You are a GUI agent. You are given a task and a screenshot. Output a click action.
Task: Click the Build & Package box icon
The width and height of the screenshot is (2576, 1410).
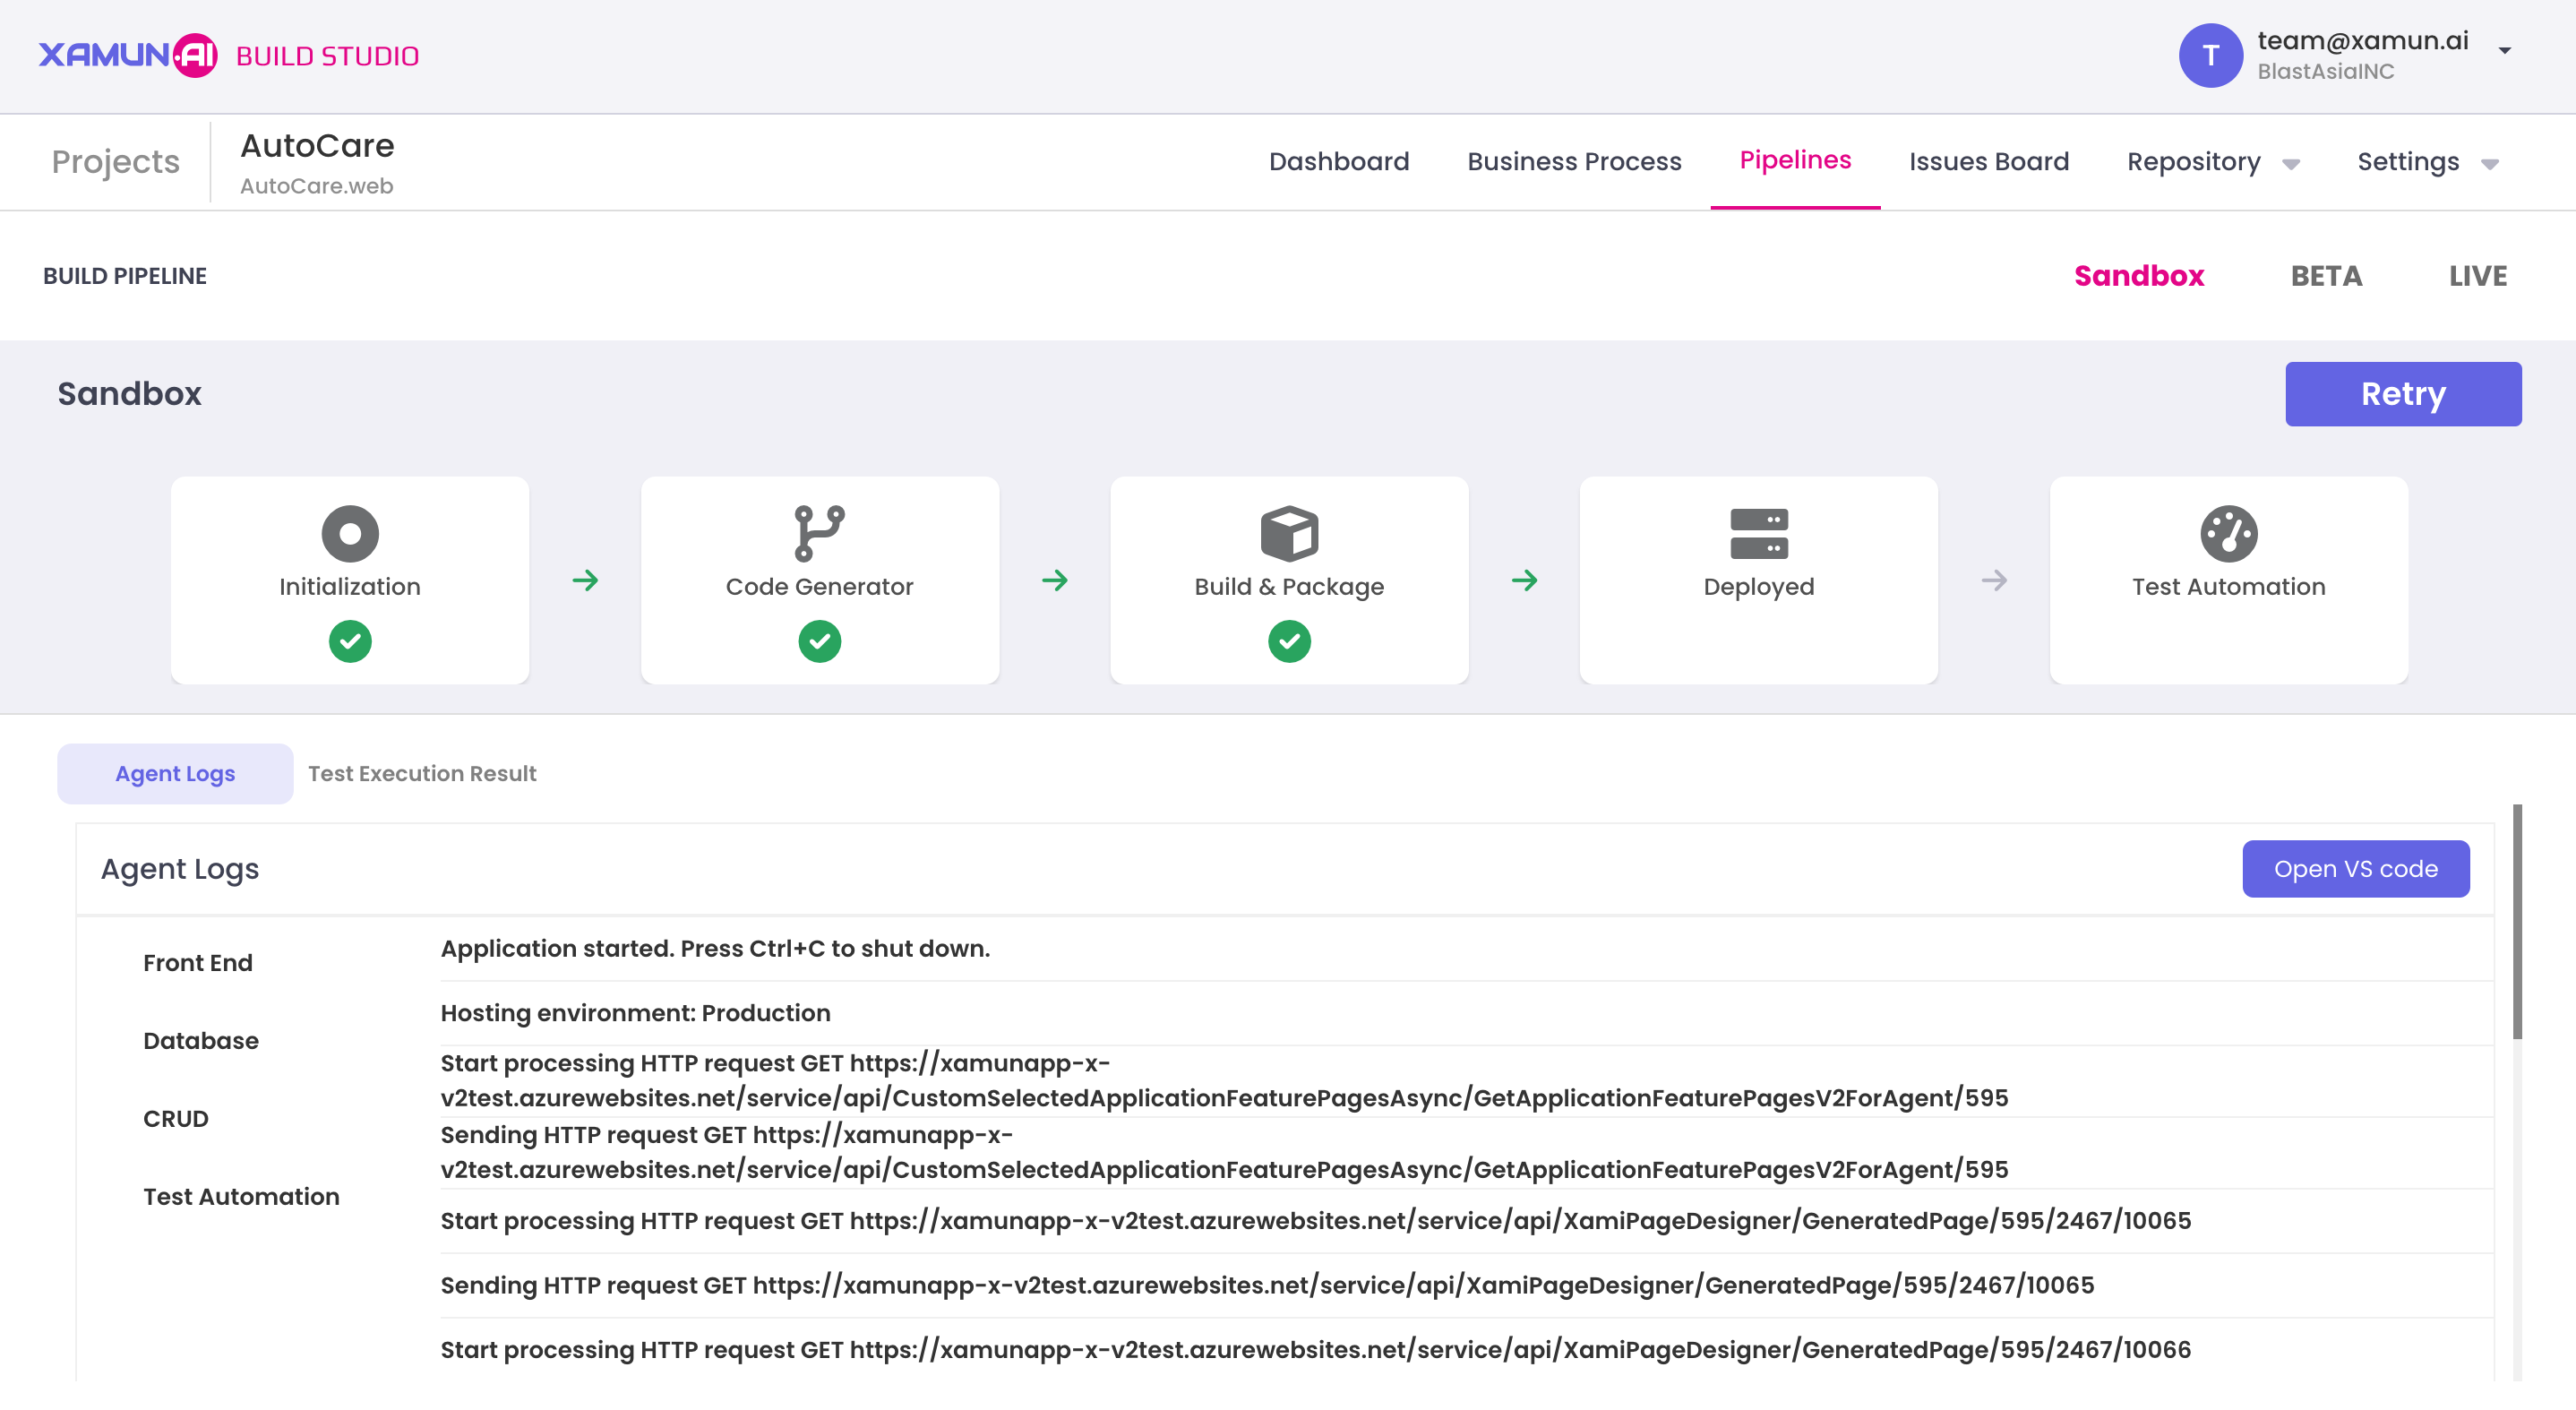coord(1289,533)
